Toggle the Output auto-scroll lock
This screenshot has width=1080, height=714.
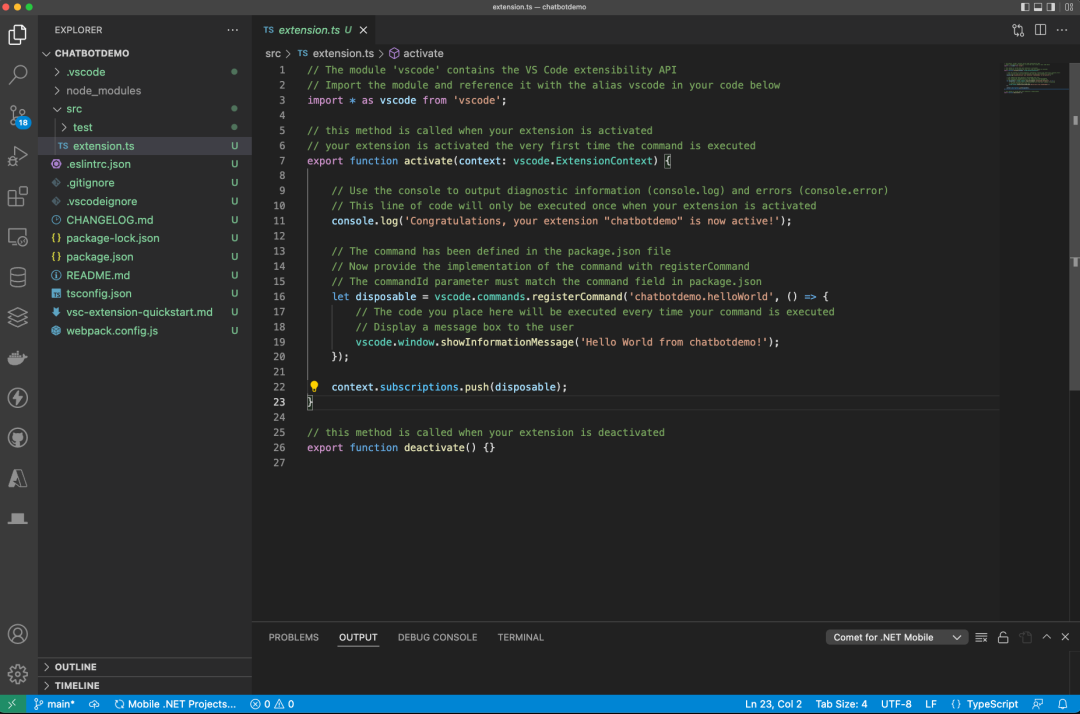point(1003,638)
